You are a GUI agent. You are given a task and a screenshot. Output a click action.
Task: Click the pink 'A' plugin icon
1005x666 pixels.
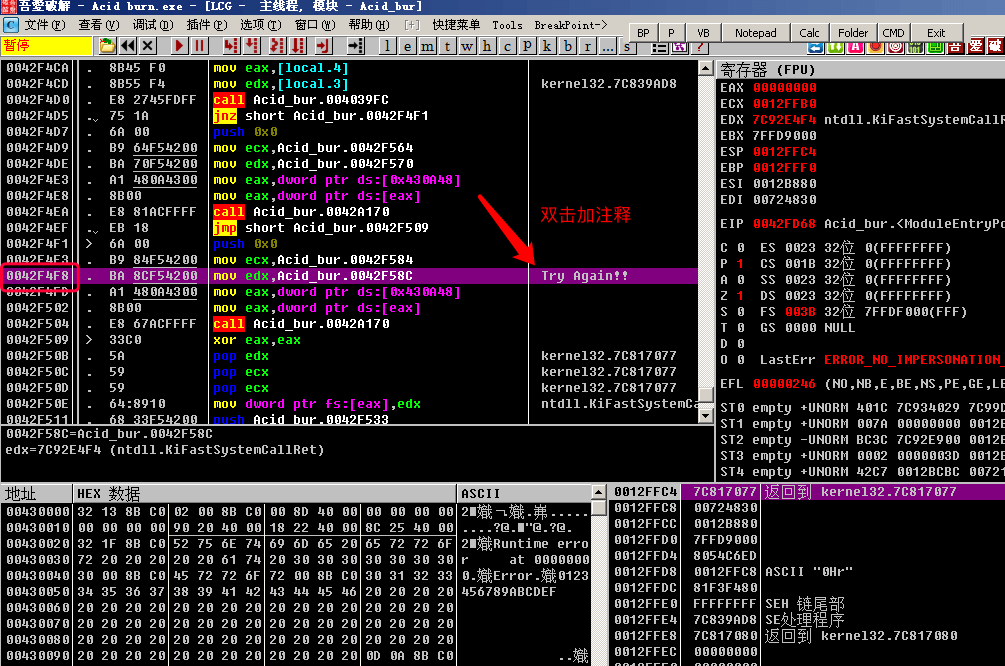click(856, 47)
